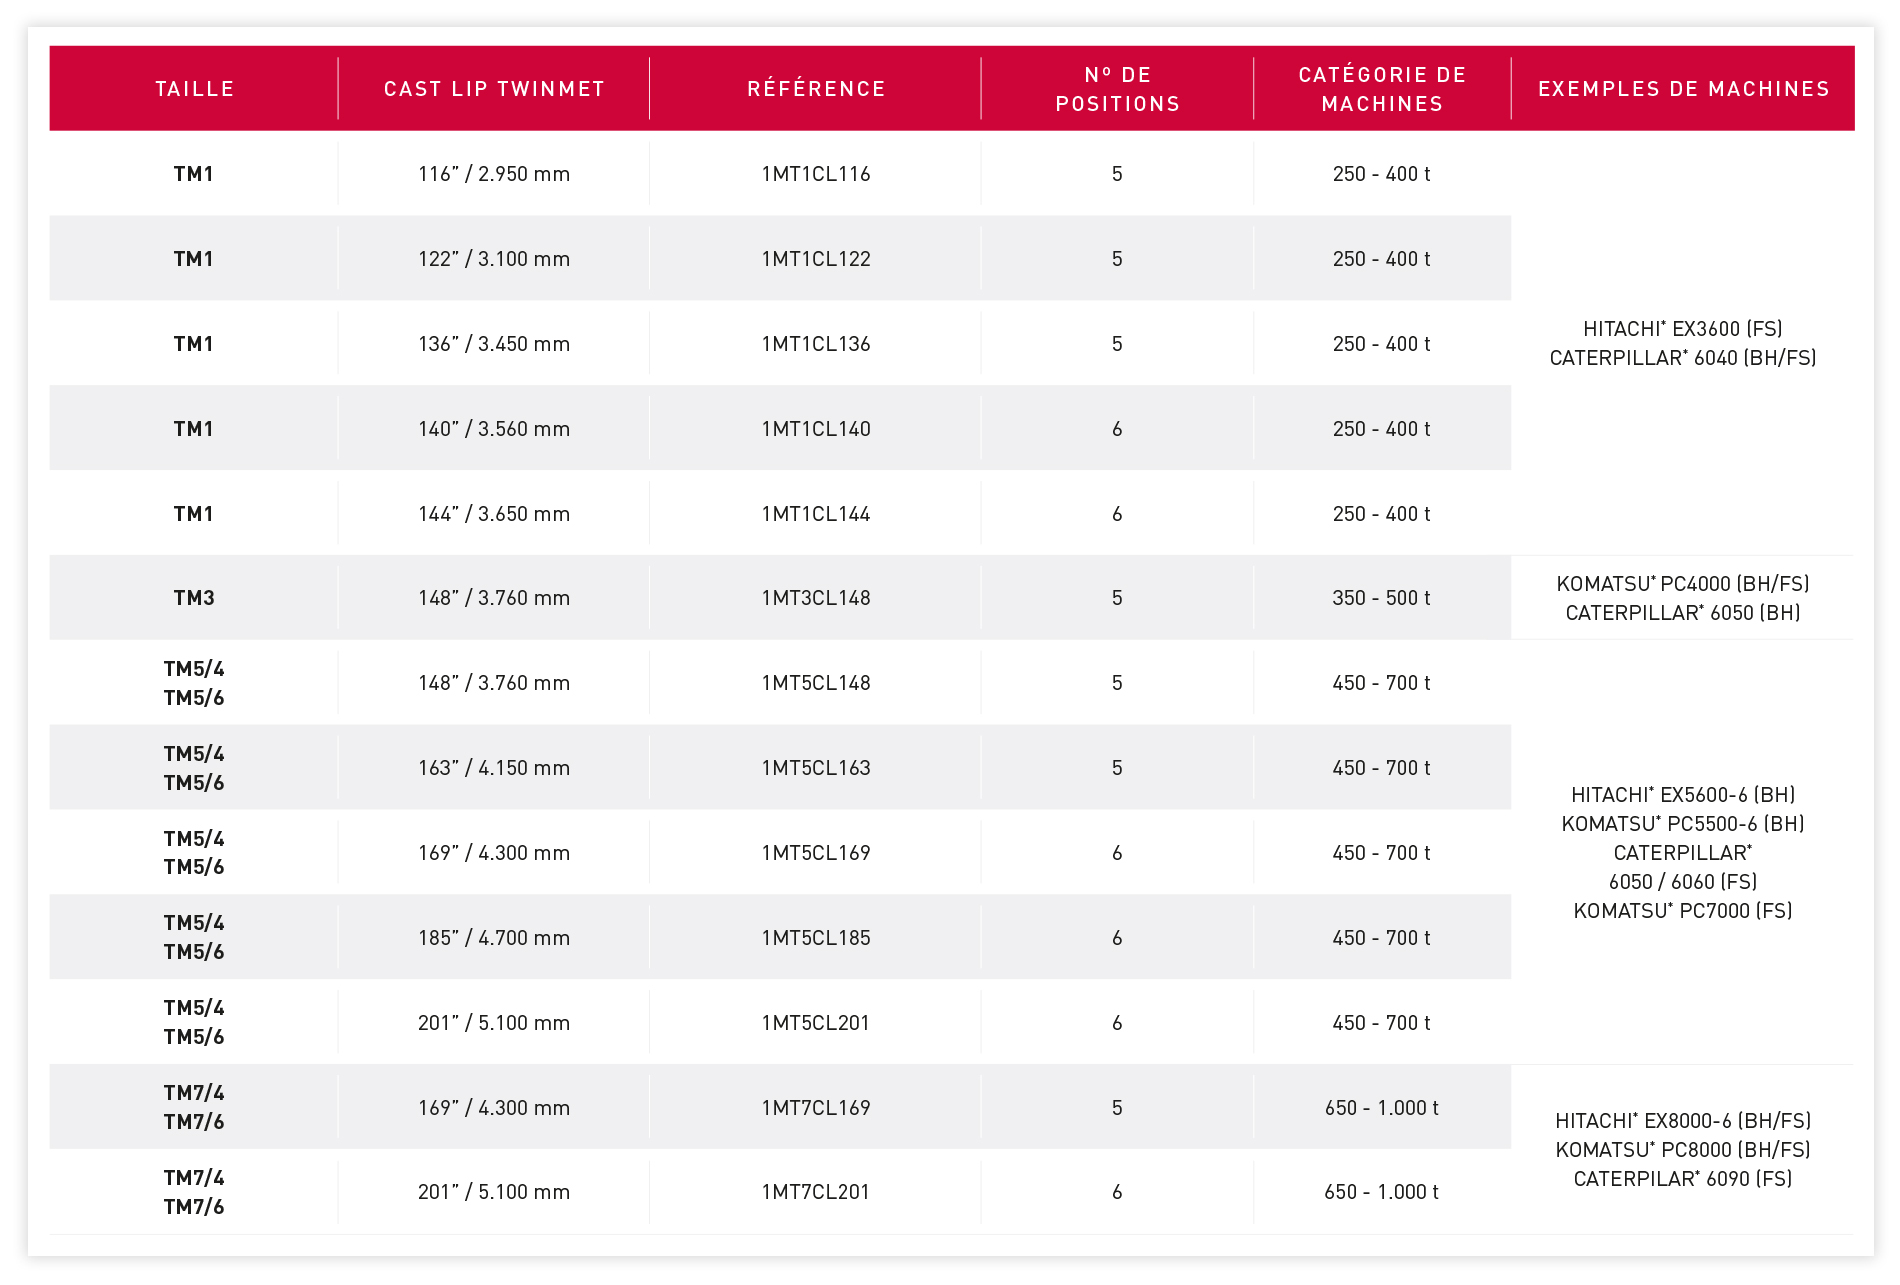Click the RÉFÉRENCE column header
1900x1285 pixels.
[x=816, y=89]
